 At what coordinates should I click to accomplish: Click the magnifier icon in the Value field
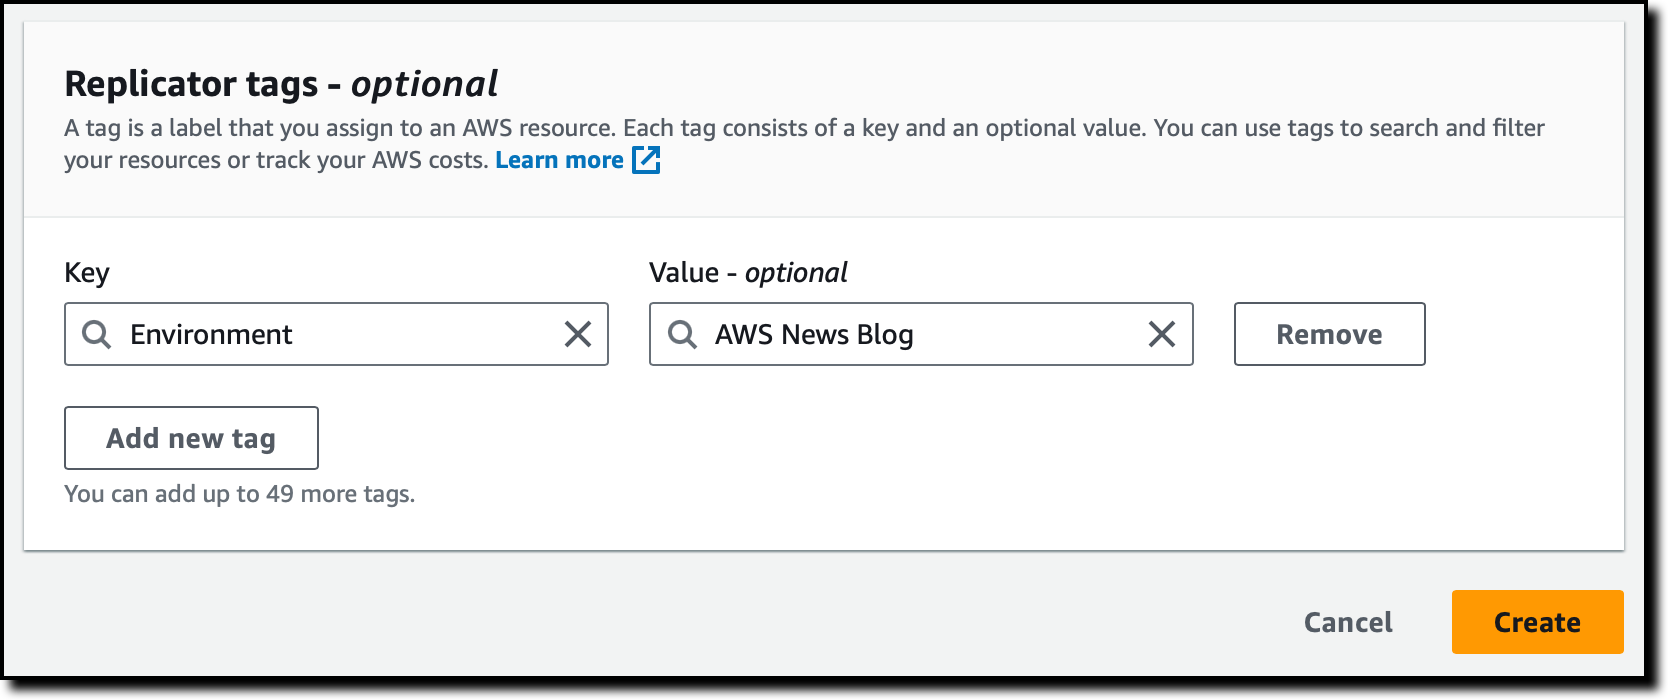[x=682, y=334]
